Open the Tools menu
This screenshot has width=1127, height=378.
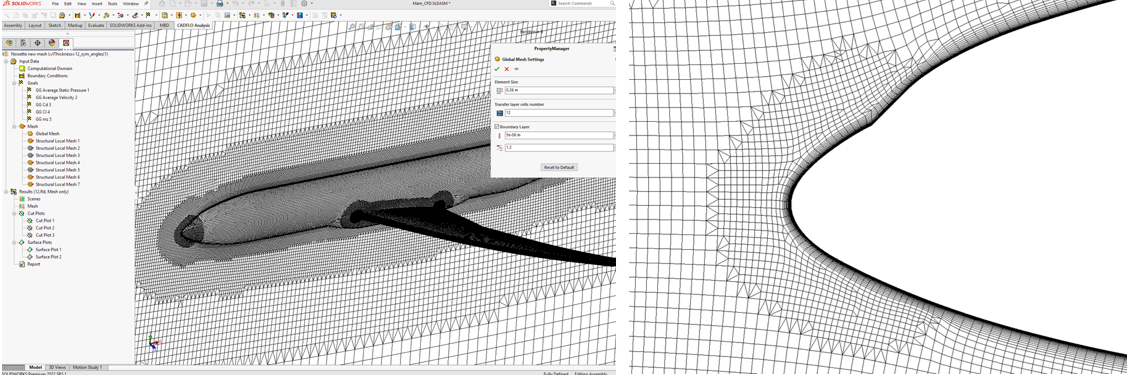[x=113, y=4]
